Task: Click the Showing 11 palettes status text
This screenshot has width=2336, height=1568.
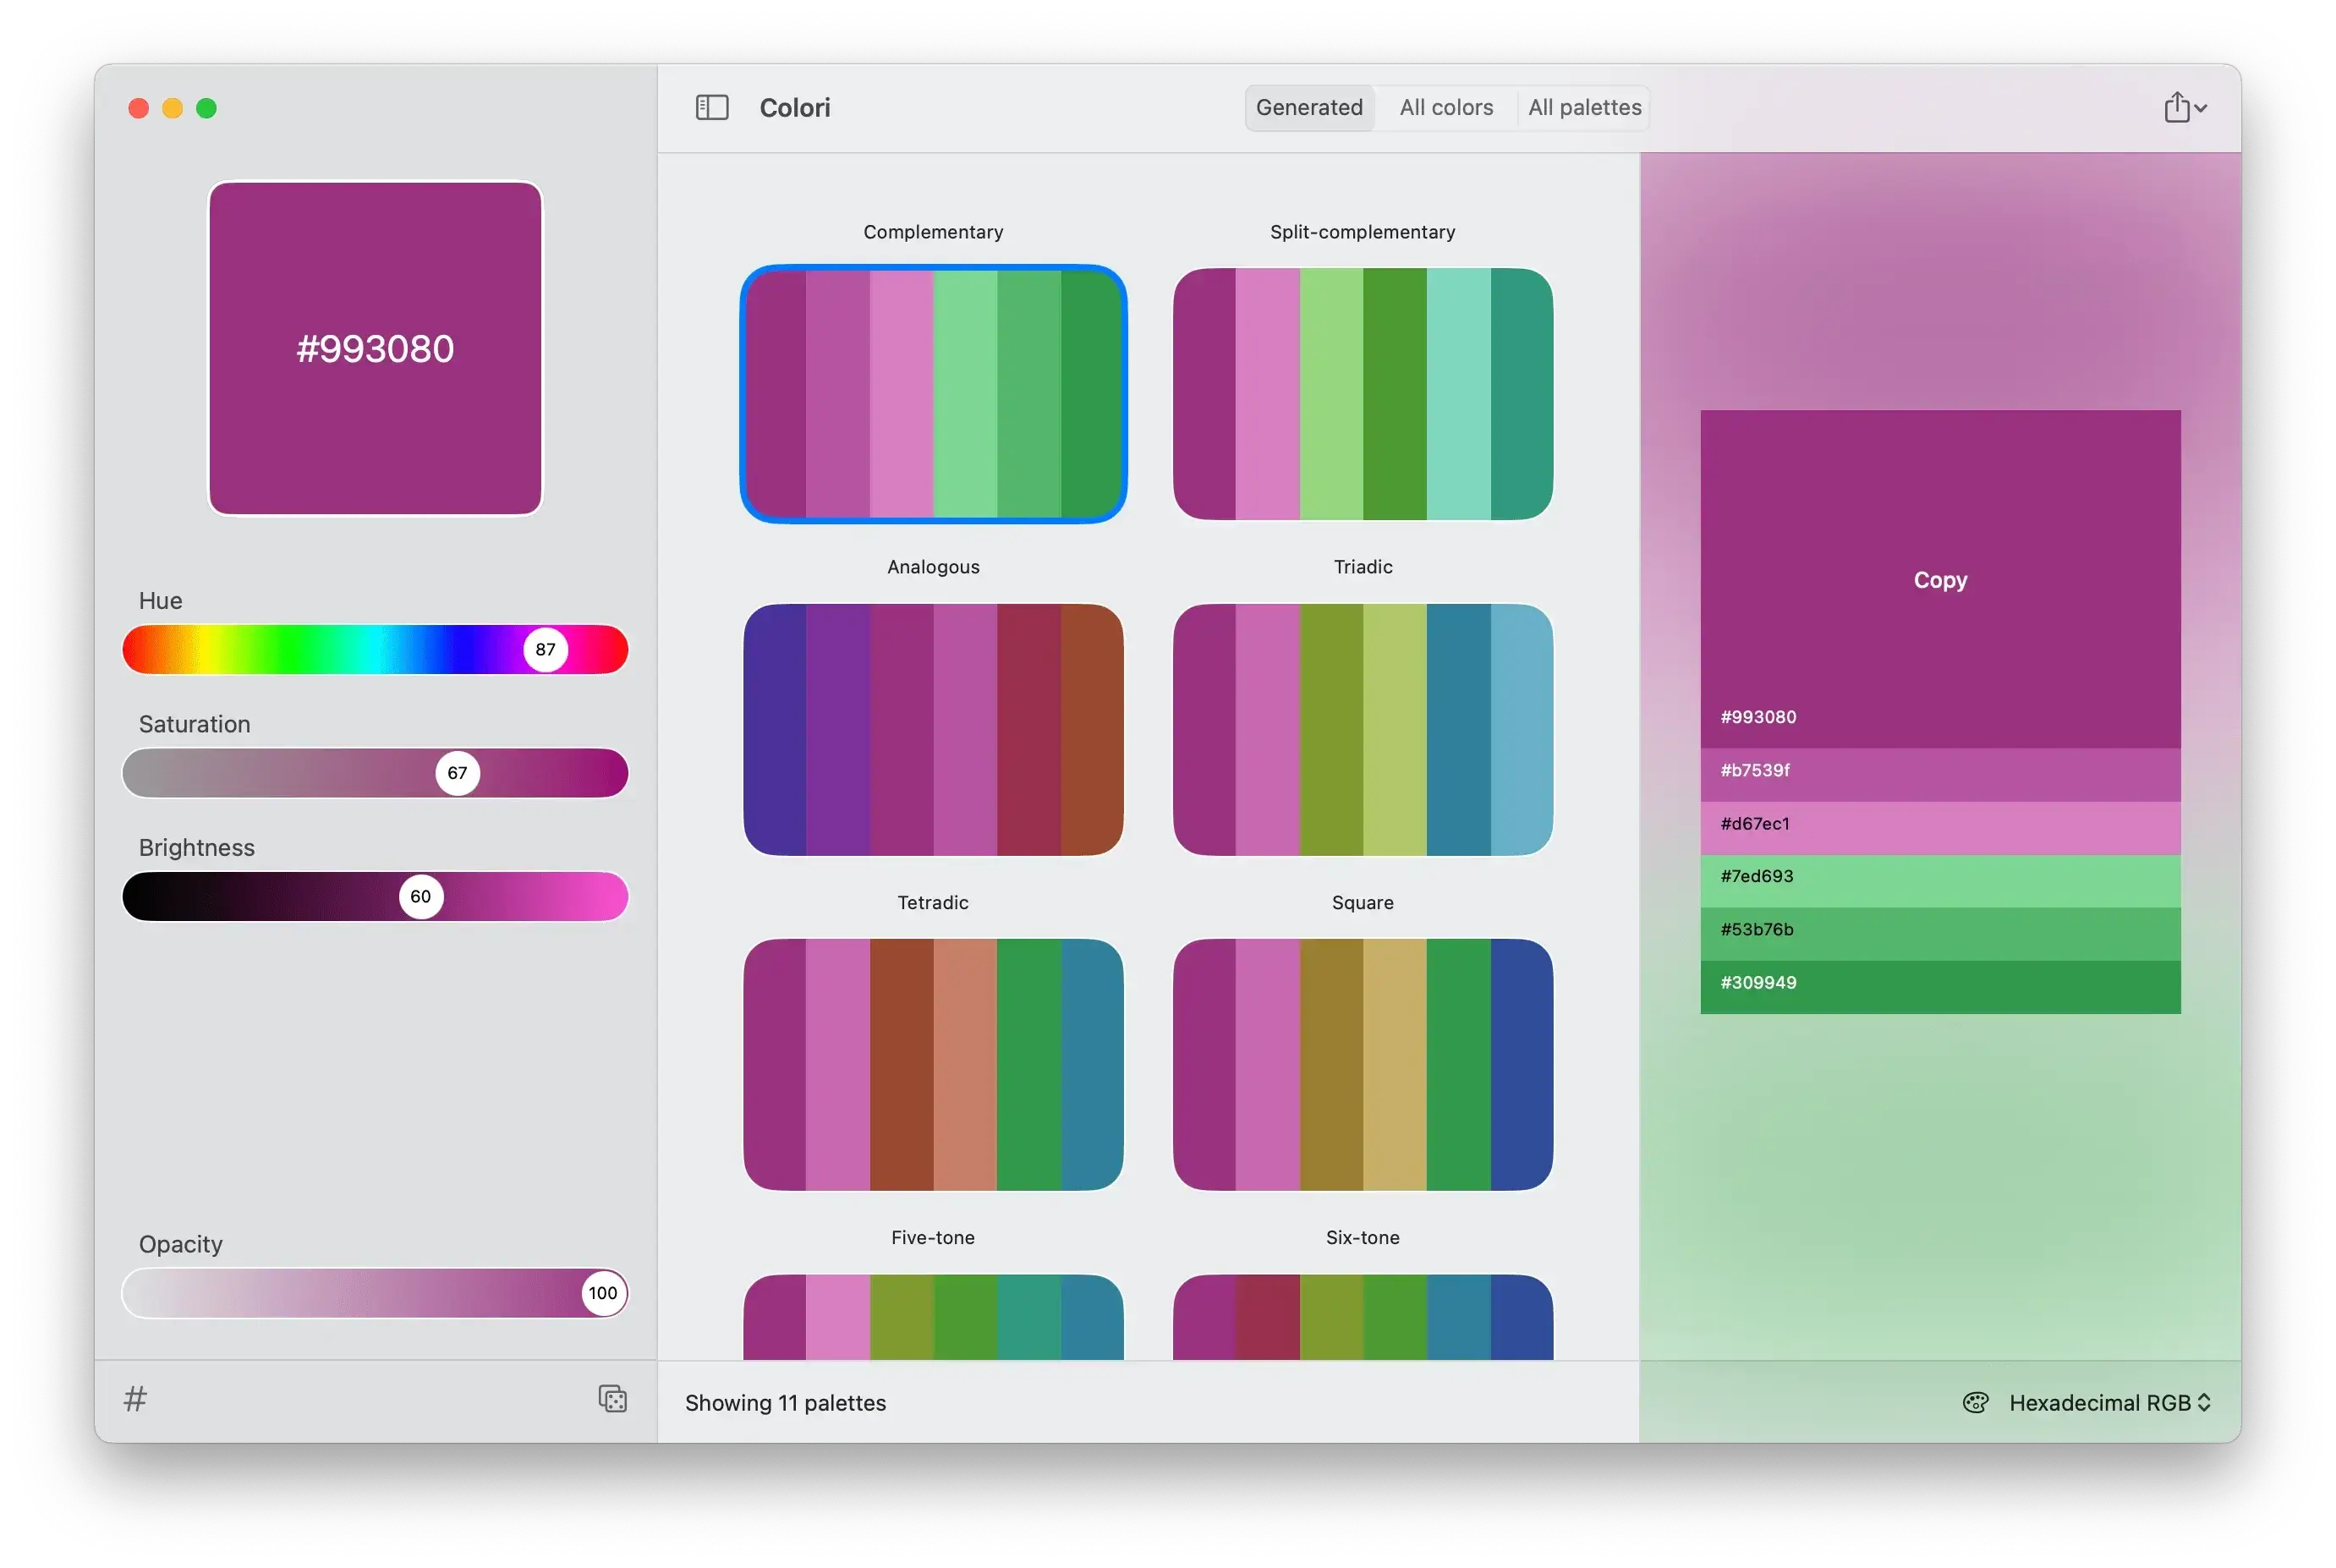Action: [785, 1402]
